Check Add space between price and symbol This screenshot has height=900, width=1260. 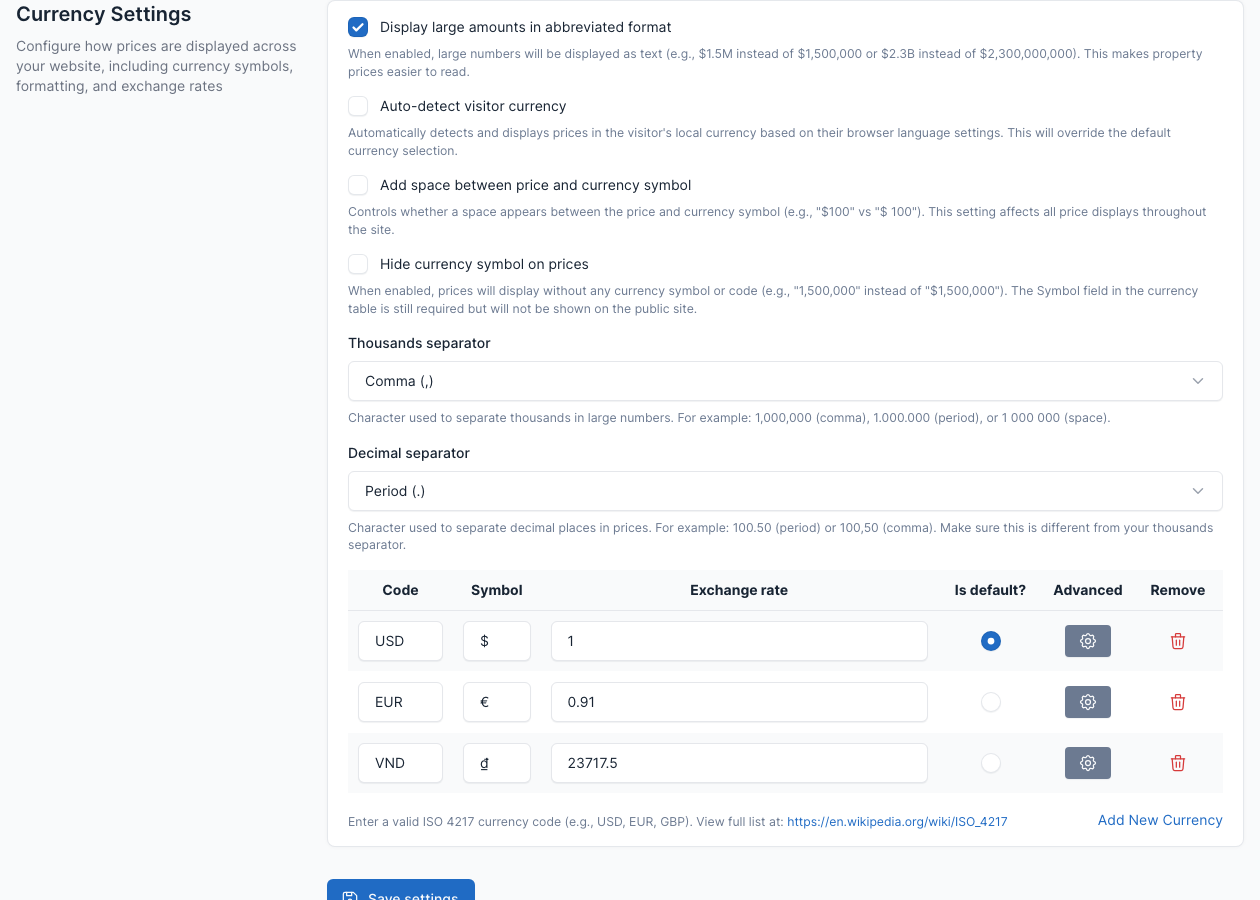click(x=358, y=185)
